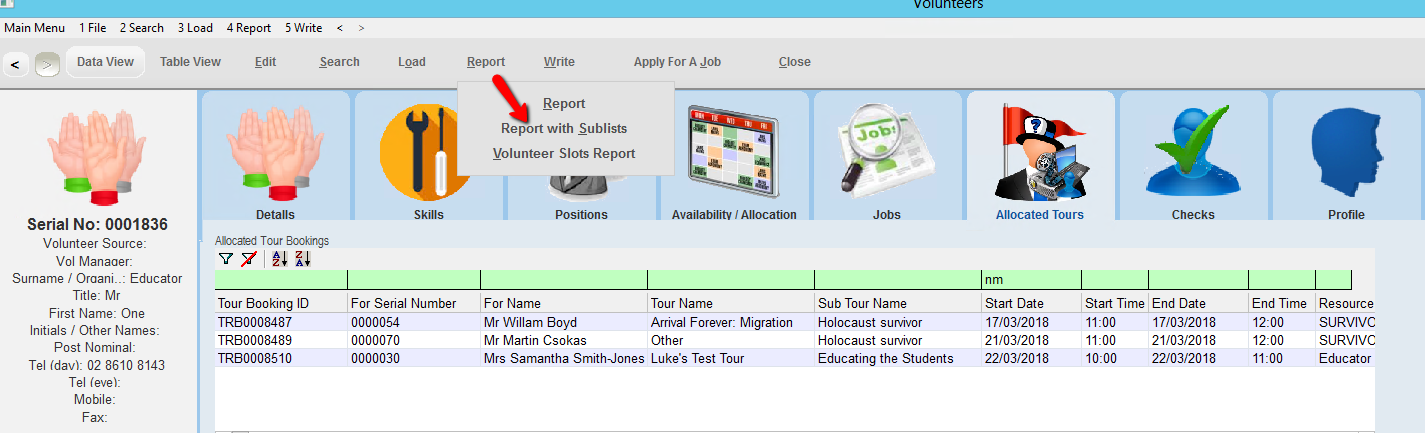
Task: Click the forward arrow navigation button
Action: click(47, 65)
